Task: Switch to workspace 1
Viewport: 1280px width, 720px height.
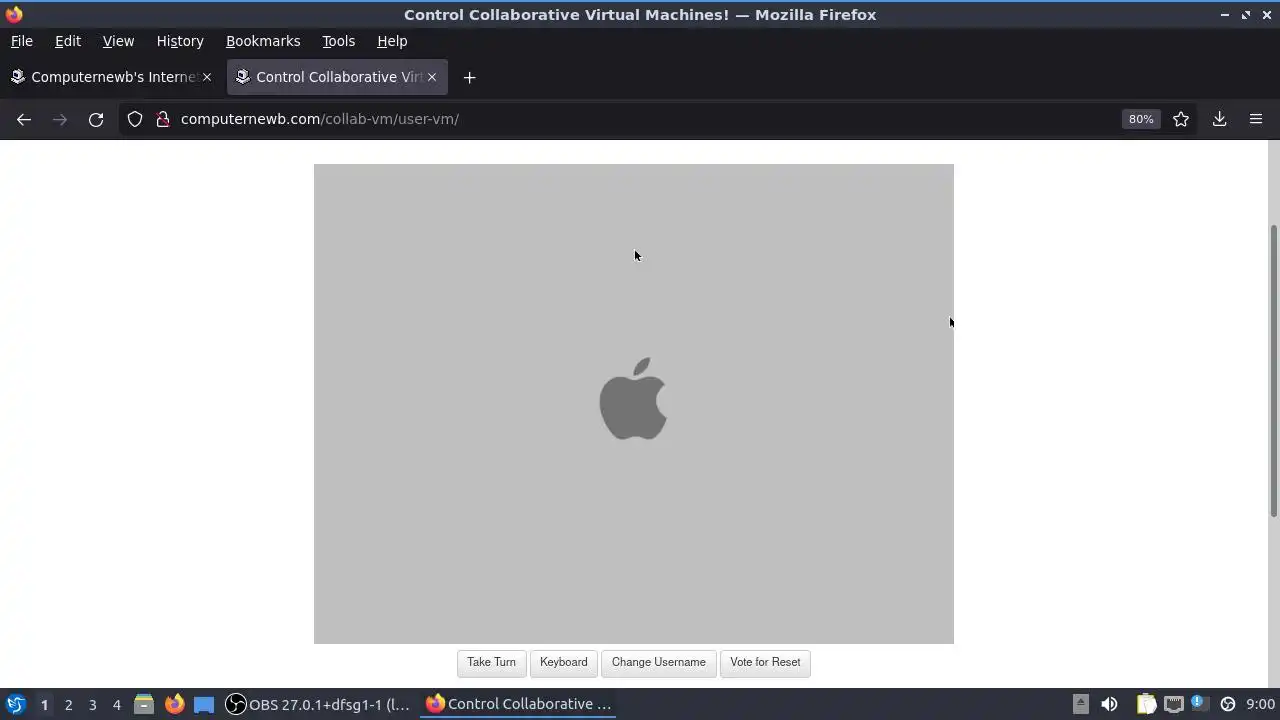Action: [x=44, y=705]
